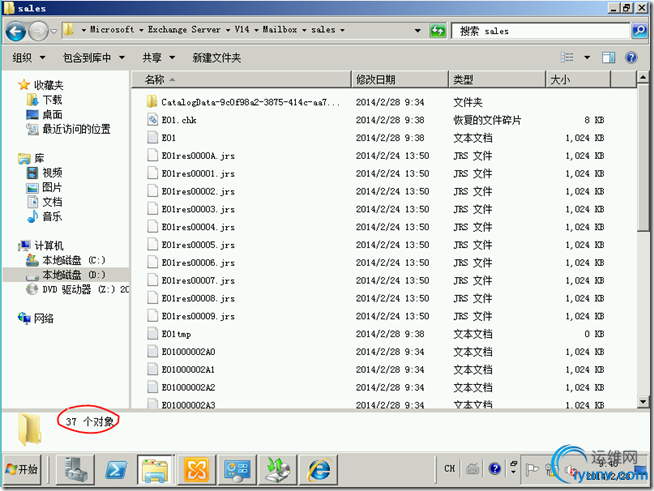Click 新建文件夹 button

[x=216, y=58]
